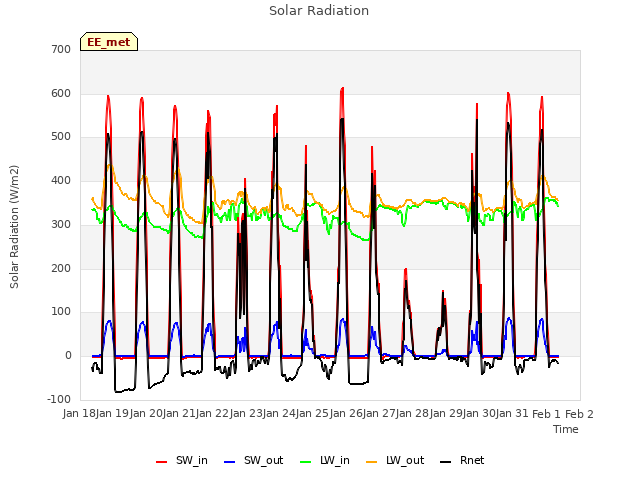
Task: Toggle the Rnet legend entry
Action: tap(462, 460)
